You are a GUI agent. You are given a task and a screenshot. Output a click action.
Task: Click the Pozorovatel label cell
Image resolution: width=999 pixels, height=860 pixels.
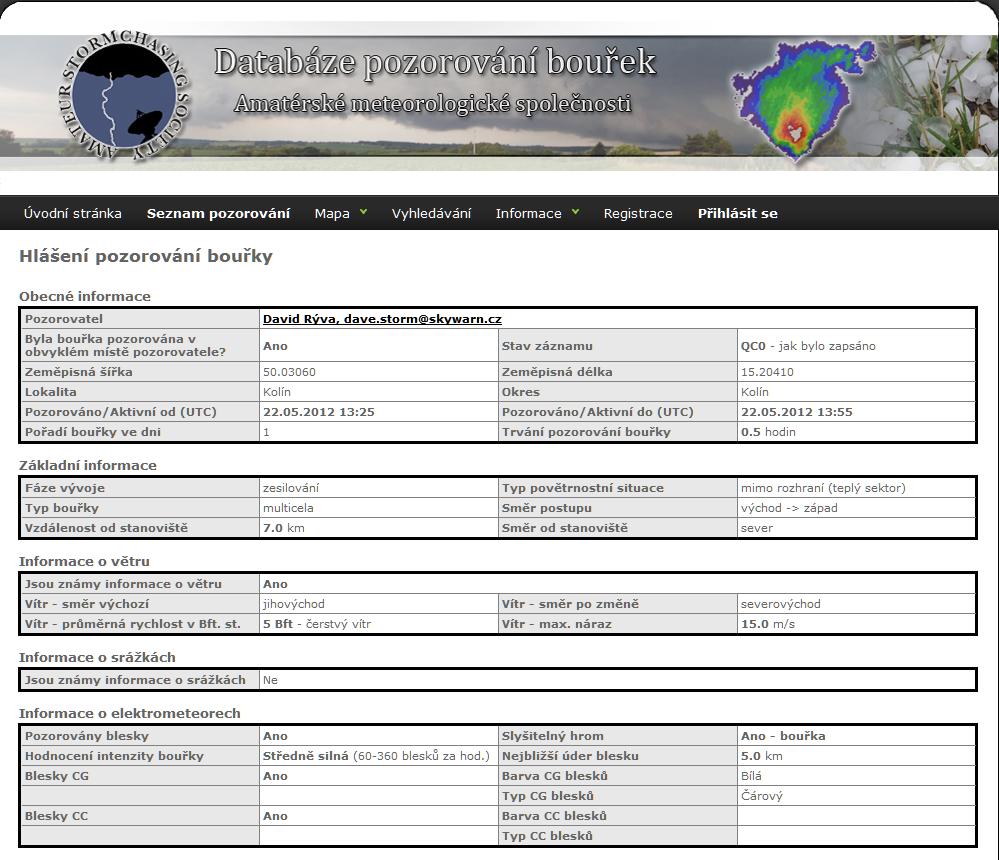[140, 319]
